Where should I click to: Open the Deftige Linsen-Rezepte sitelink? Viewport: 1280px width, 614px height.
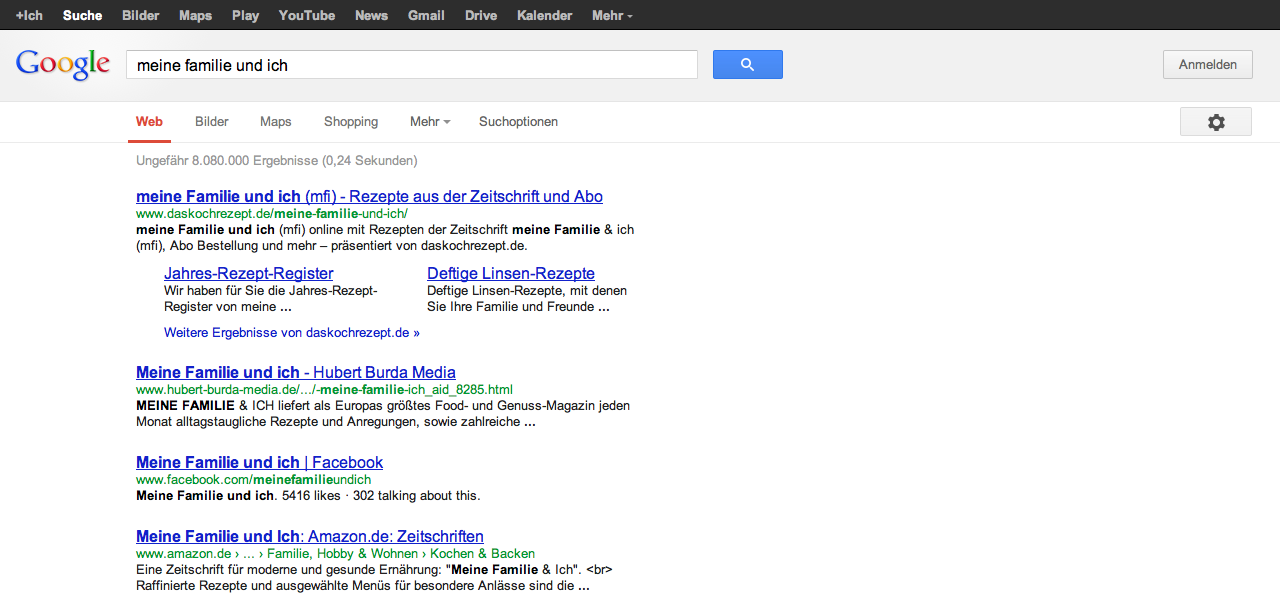point(510,274)
